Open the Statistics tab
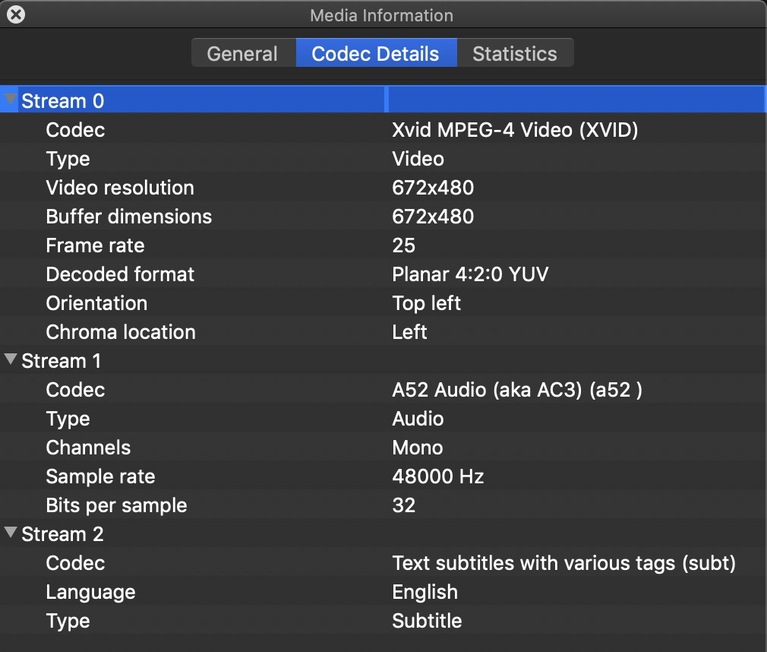 point(514,54)
